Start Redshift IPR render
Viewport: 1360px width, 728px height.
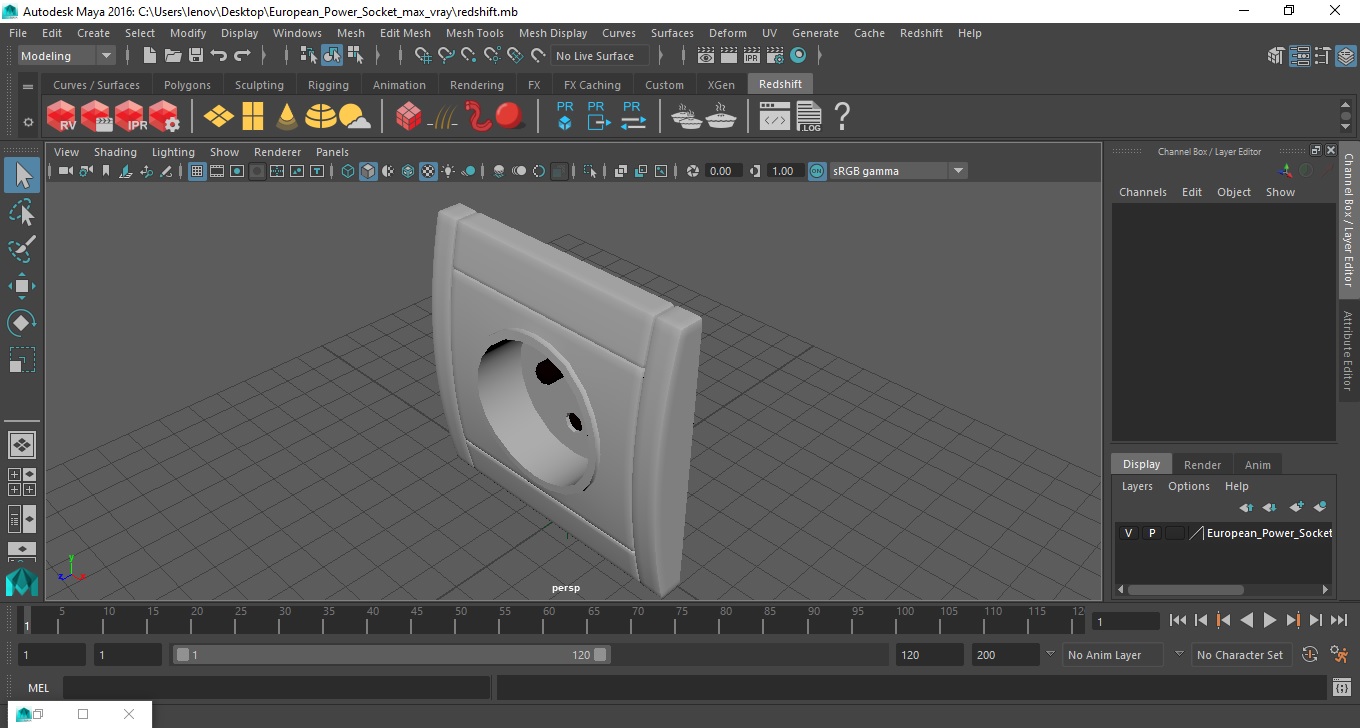pyautogui.click(x=130, y=117)
